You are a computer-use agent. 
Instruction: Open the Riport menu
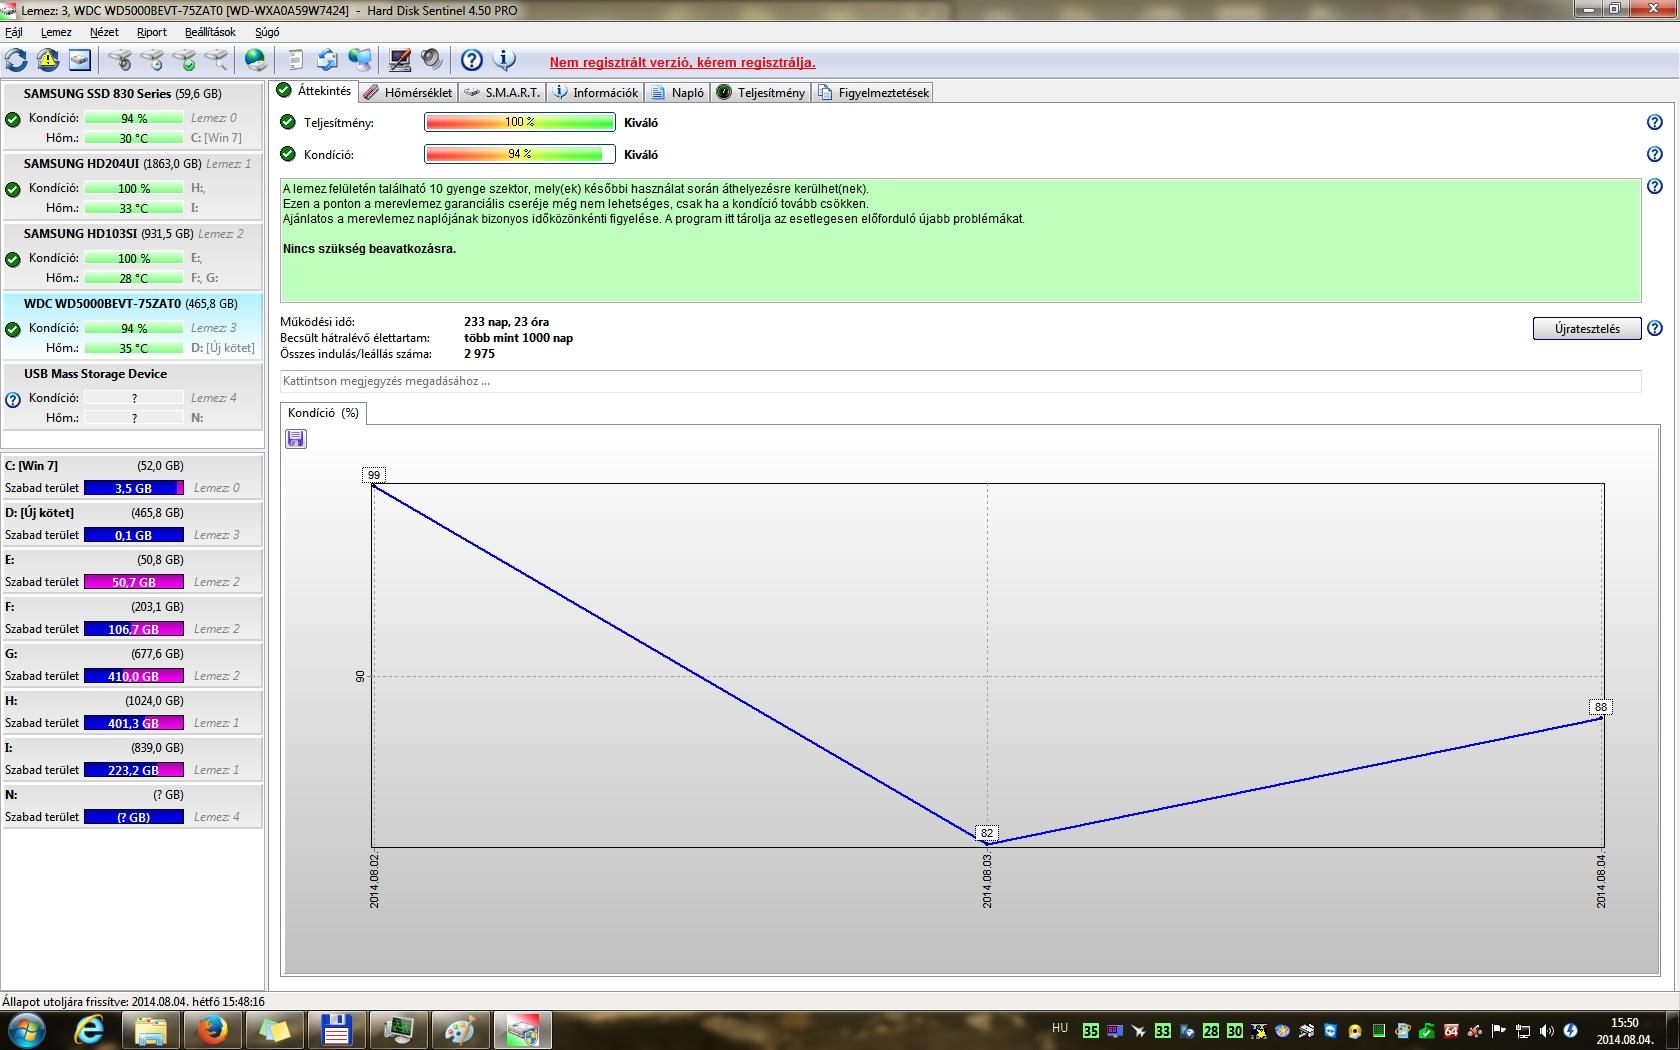pos(152,32)
